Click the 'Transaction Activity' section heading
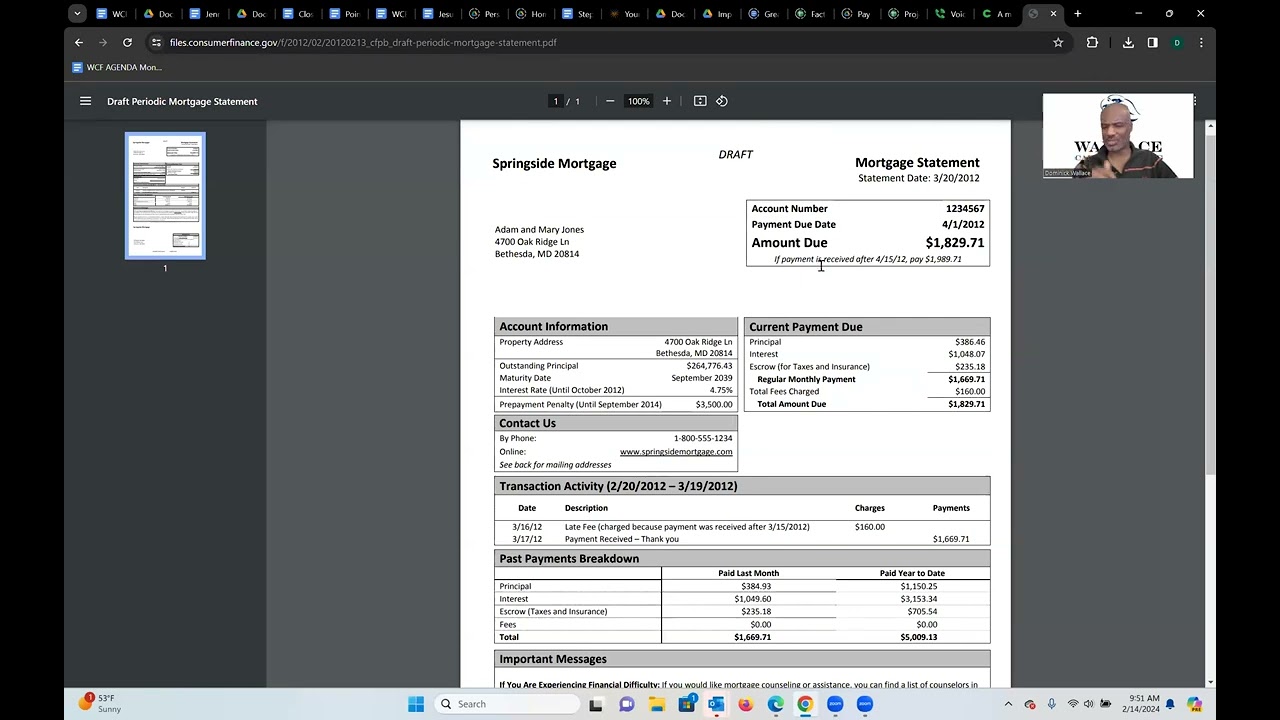1280x720 pixels. 618,486
